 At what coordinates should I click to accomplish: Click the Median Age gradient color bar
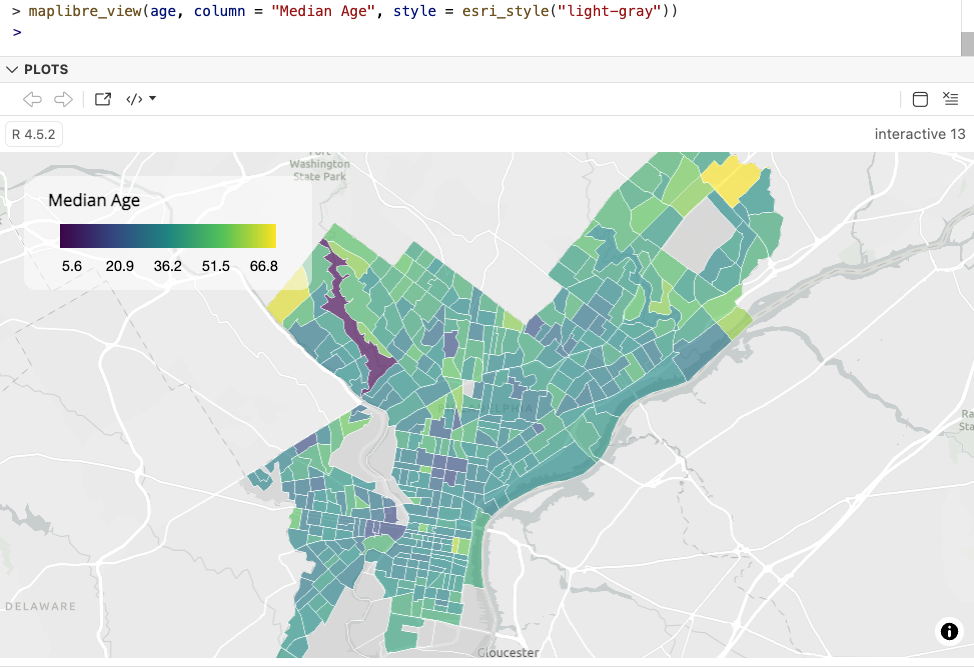167,236
